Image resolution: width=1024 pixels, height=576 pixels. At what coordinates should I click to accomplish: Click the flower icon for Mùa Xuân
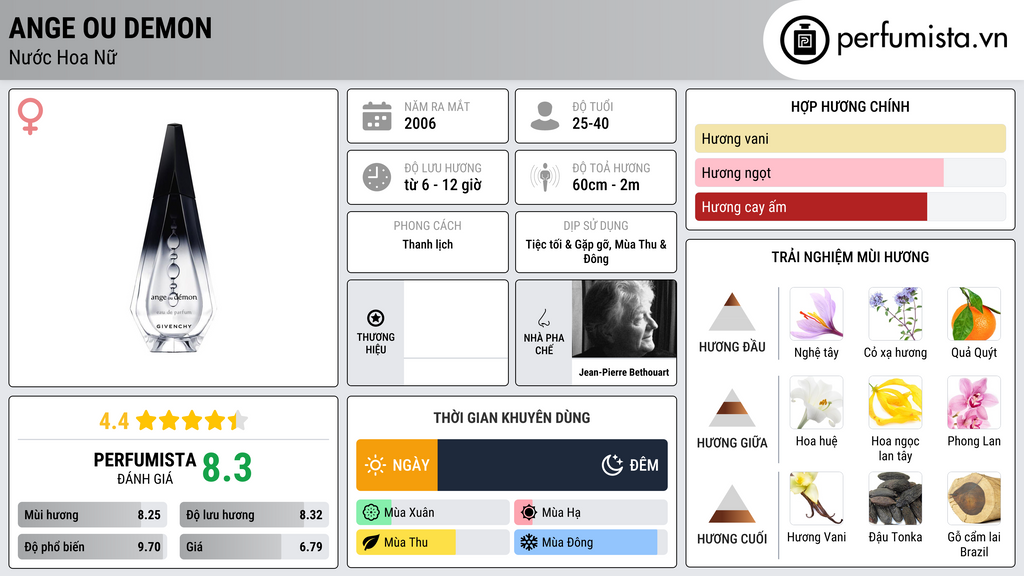[x=371, y=513]
